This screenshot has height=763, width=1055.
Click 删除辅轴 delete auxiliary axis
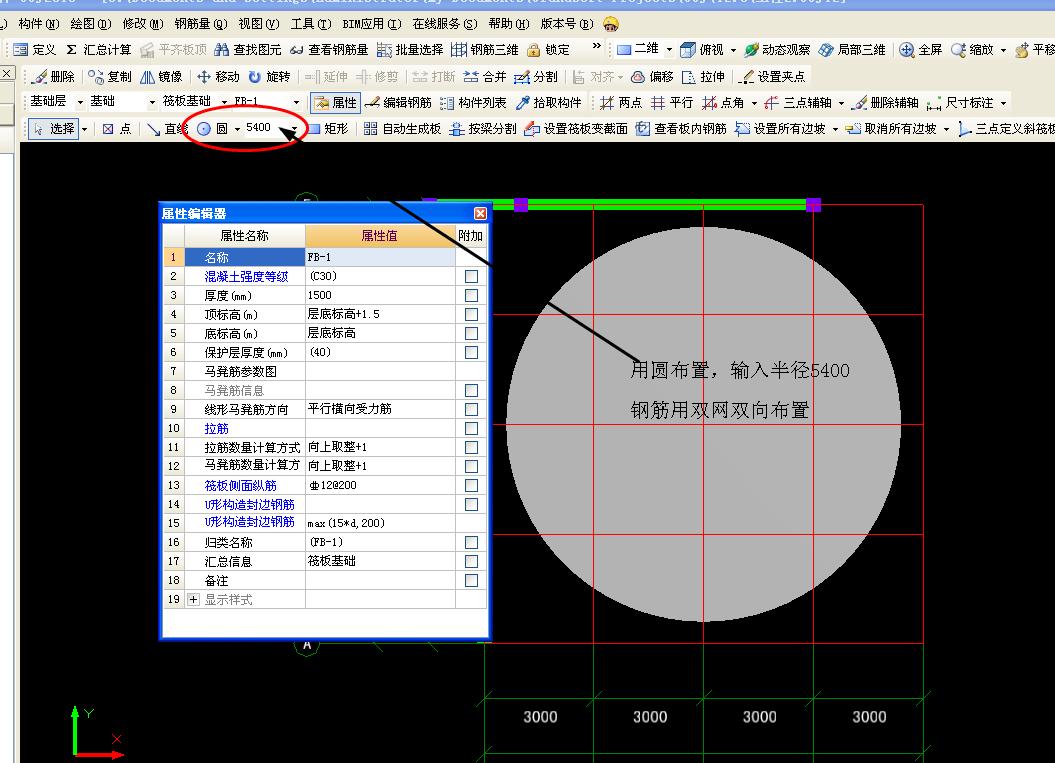885,103
